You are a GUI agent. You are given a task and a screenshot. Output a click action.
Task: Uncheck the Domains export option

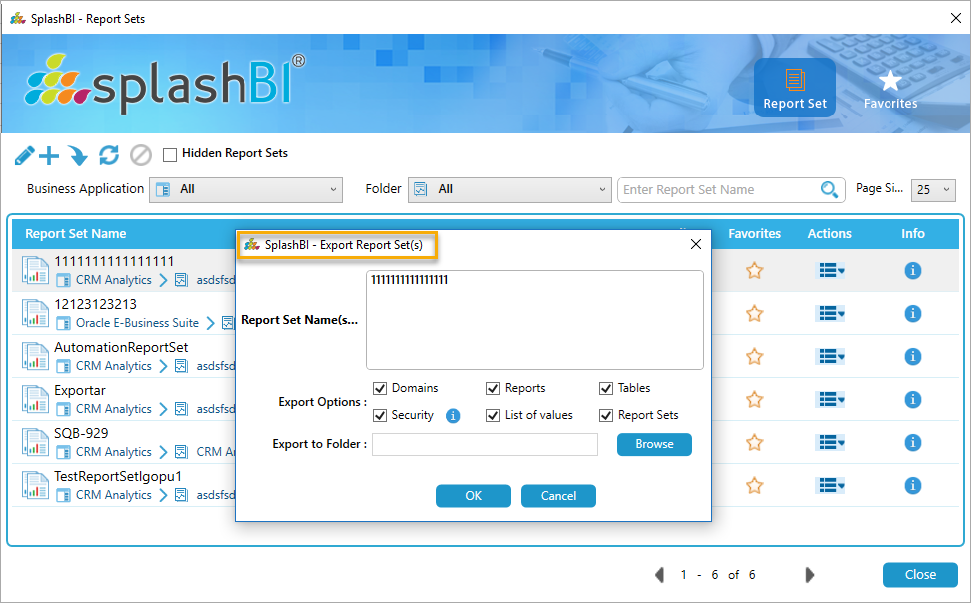tap(380, 388)
